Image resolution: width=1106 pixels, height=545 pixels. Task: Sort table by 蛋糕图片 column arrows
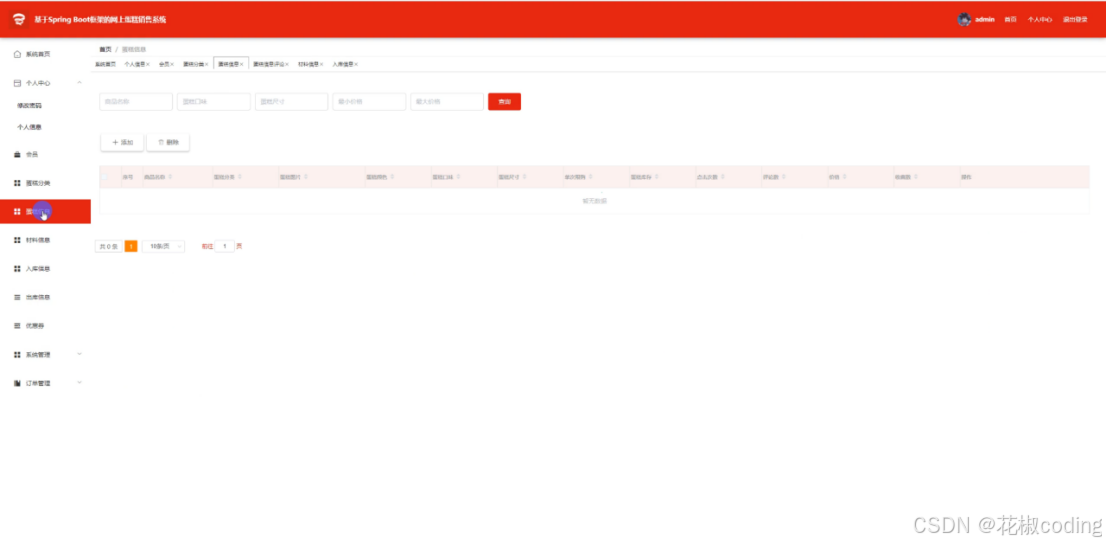pyautogui.click(x=306, y=177)
